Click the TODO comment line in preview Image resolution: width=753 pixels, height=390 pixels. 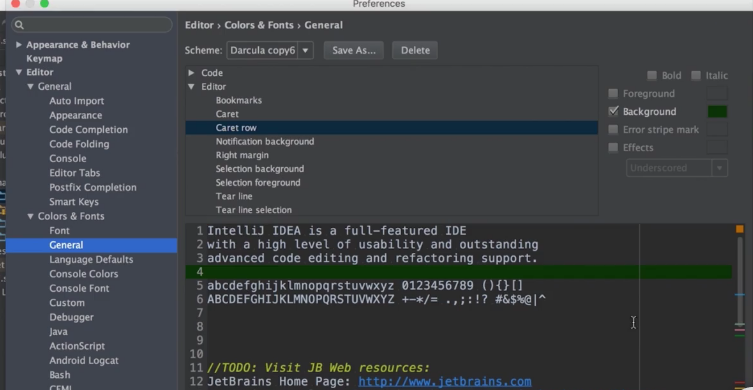click(318, 368)
